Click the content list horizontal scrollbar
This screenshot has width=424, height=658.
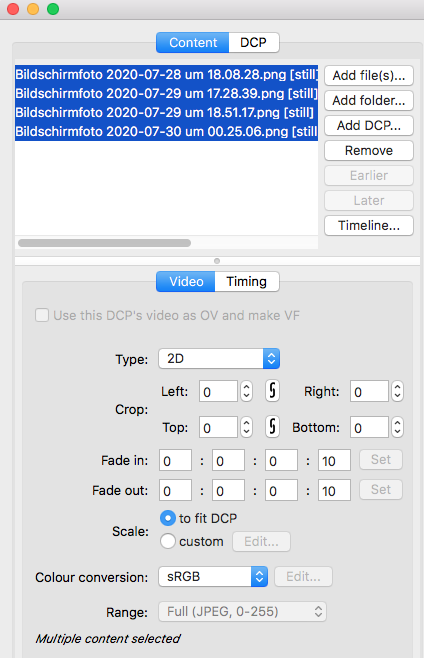click(x=105, y=243)
